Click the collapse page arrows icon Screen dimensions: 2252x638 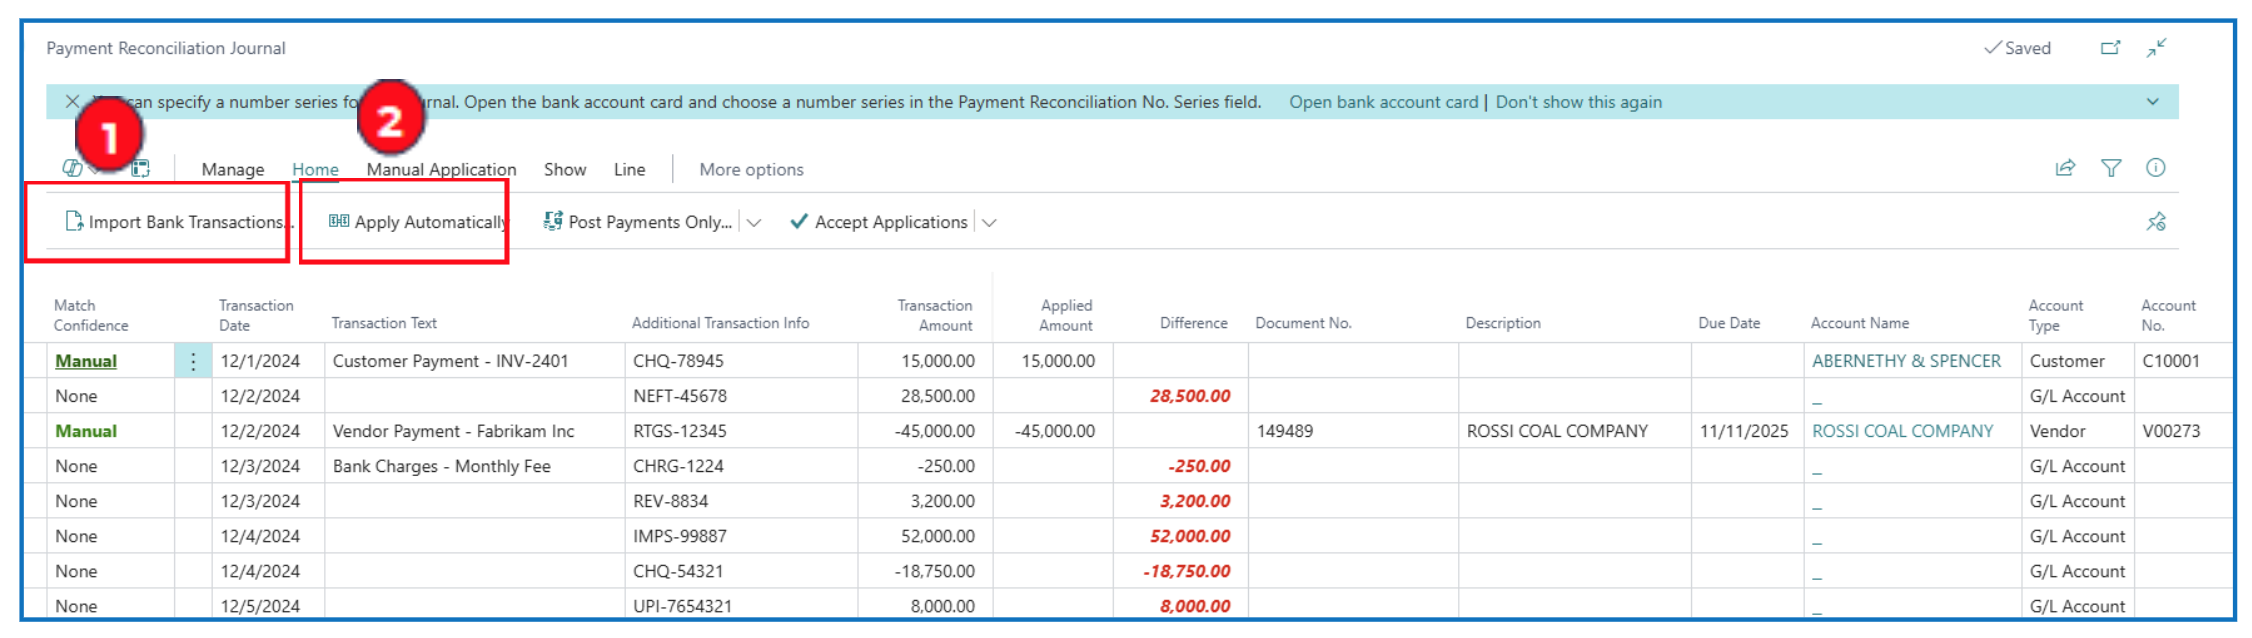[x=2156, y=48]
